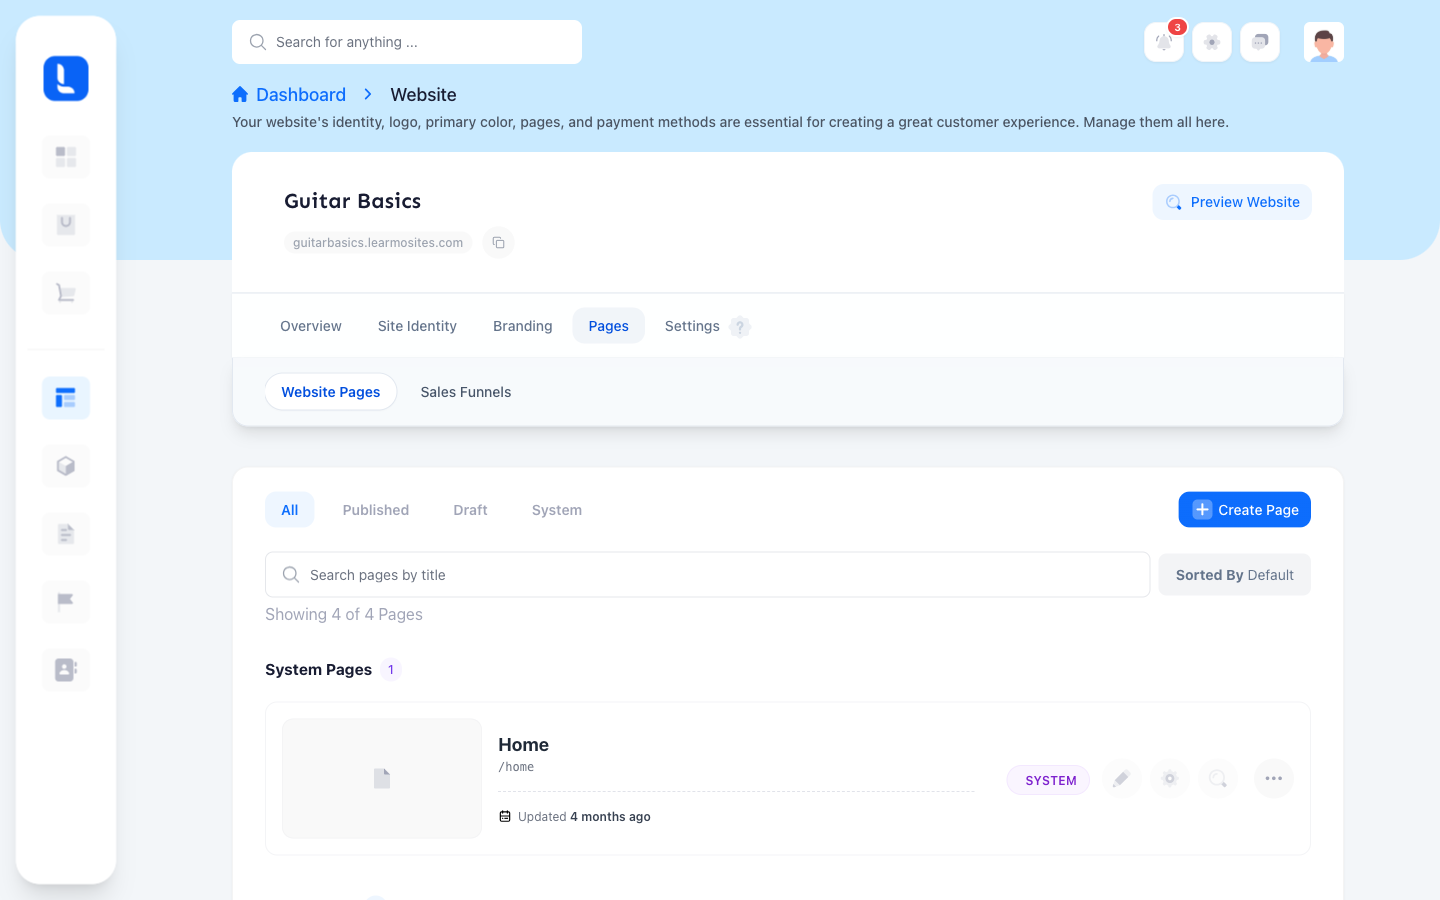Open the dashboard grid icon in sidebar
Screen dimensions: 1440x900
click(x=66, y=157)
